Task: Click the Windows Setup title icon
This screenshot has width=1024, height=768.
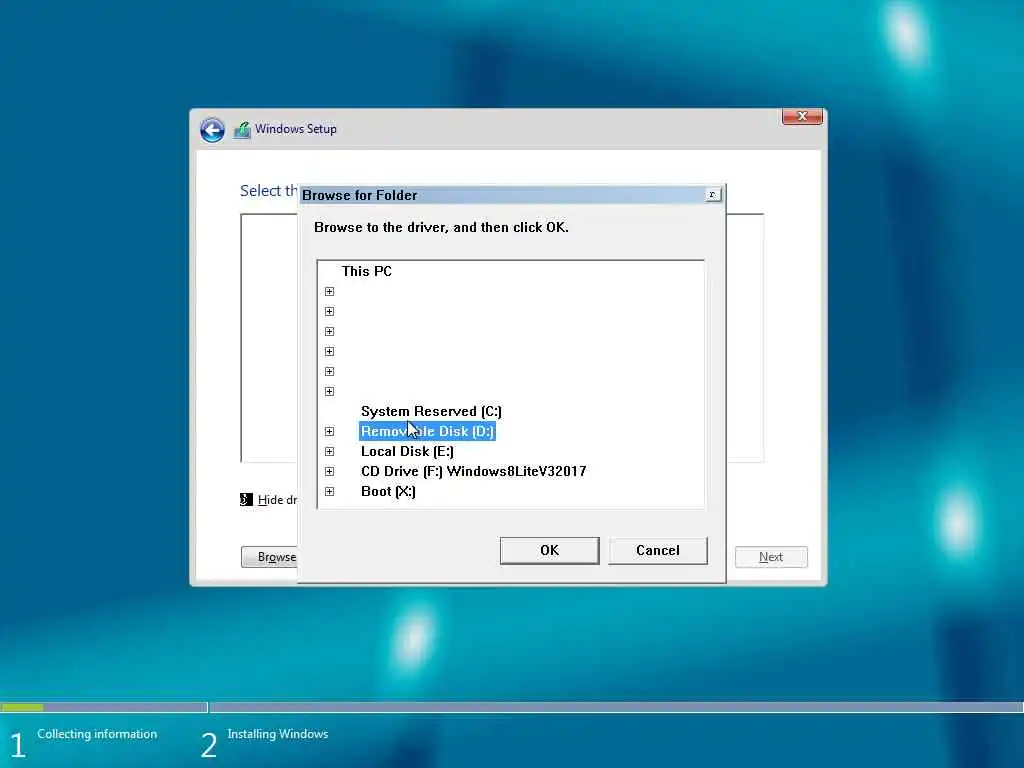Action: coord(242,130)
